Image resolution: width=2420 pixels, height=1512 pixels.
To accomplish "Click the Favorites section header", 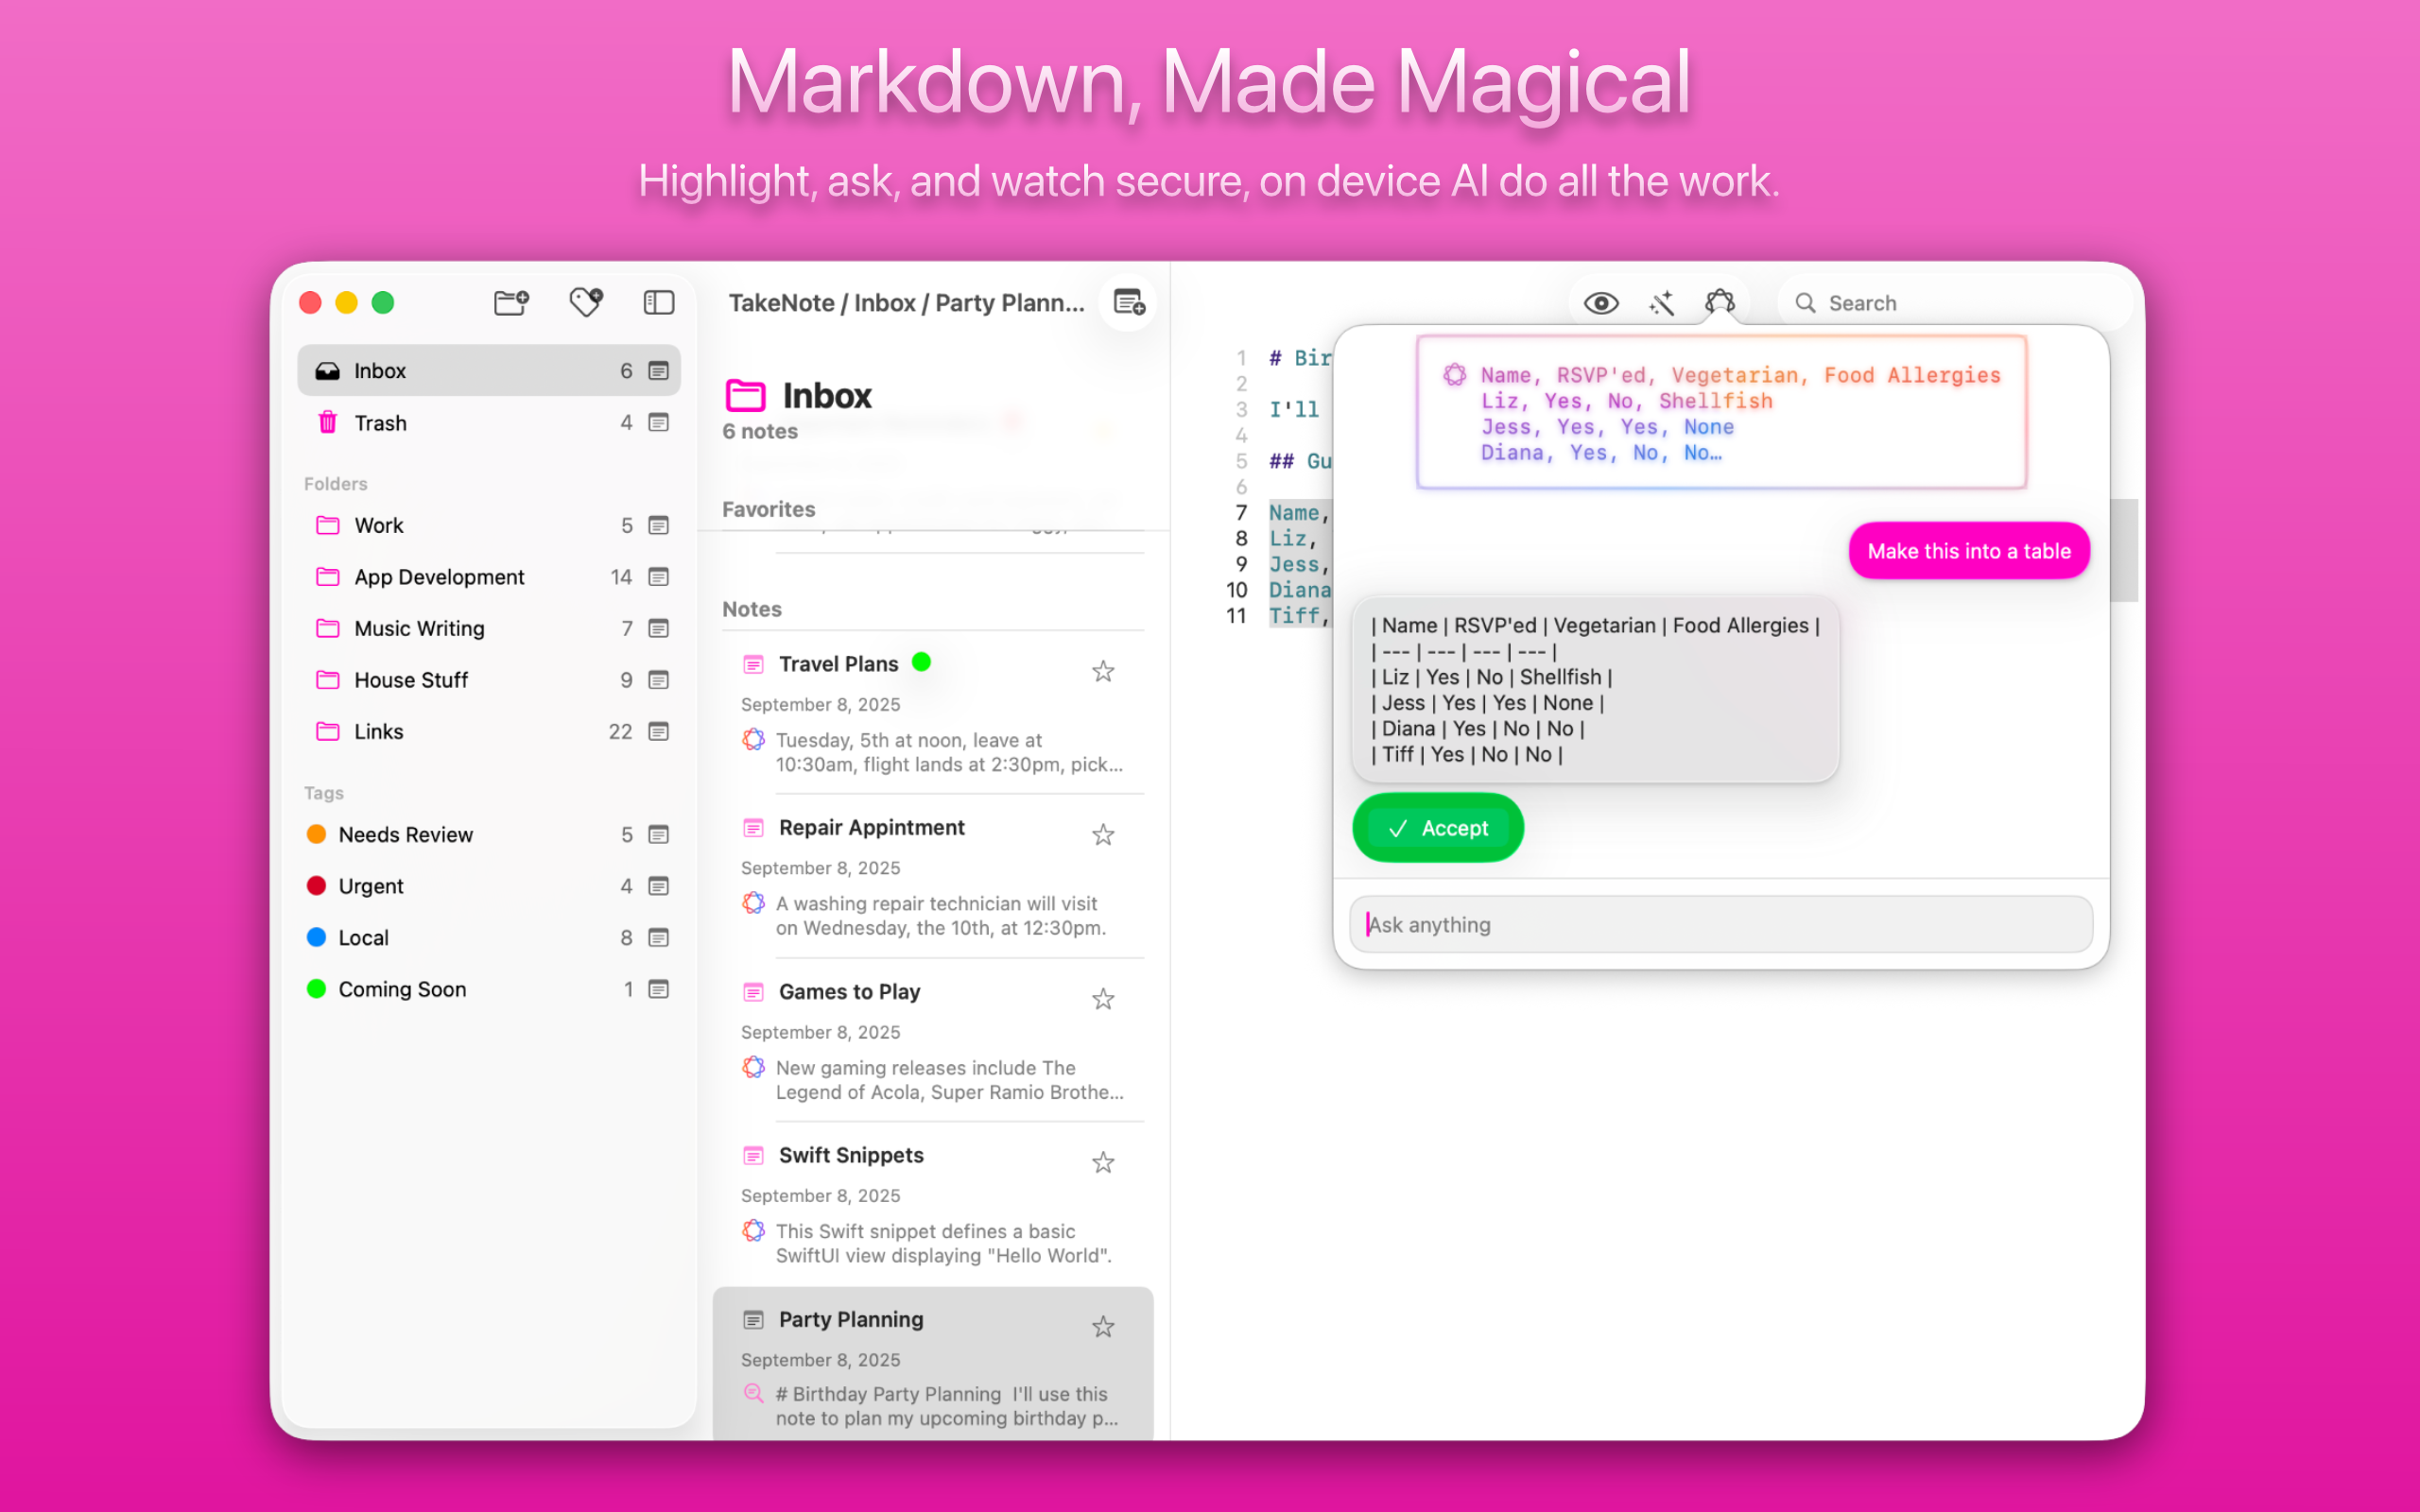I will pyautogui.click(x=768, y=509).
